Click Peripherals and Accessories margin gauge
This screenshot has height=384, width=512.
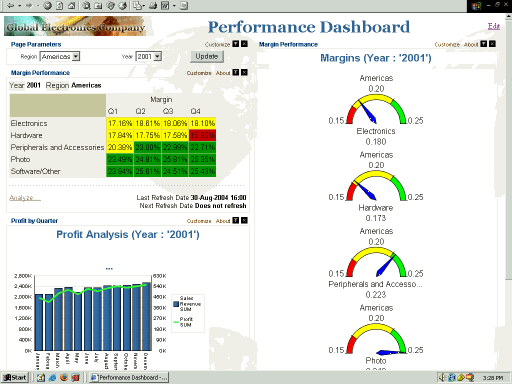coord(376,262)
